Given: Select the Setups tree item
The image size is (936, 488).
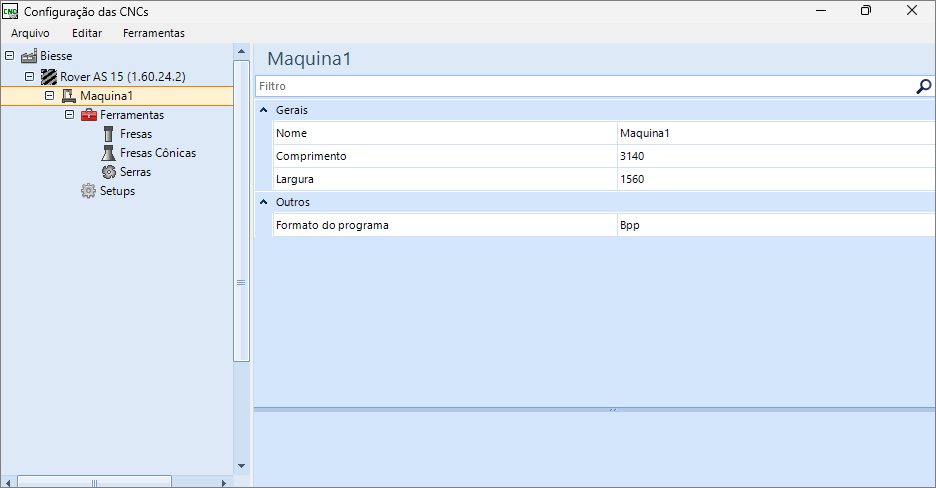Looking at the screenshot, I should [x=118, y=191].
